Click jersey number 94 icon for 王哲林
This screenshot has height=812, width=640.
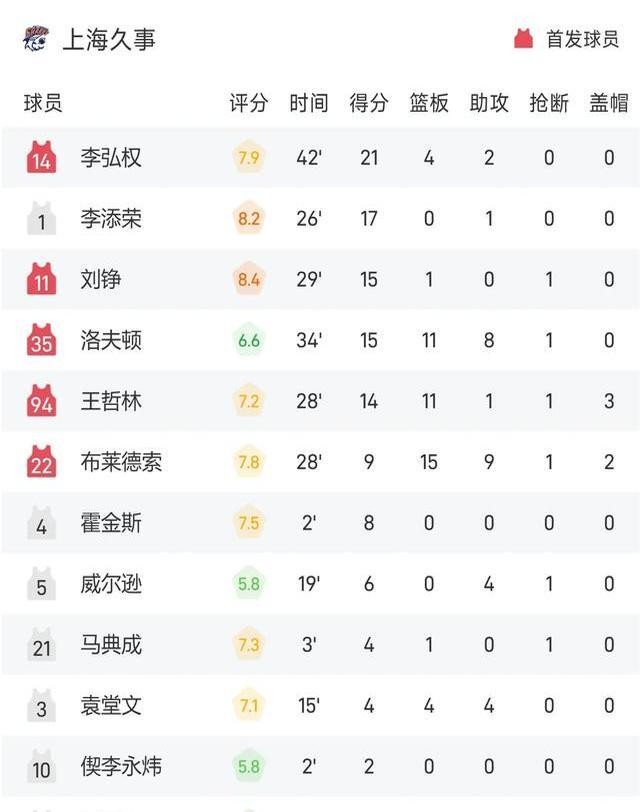pyautogui.click(x=41, y=401)
